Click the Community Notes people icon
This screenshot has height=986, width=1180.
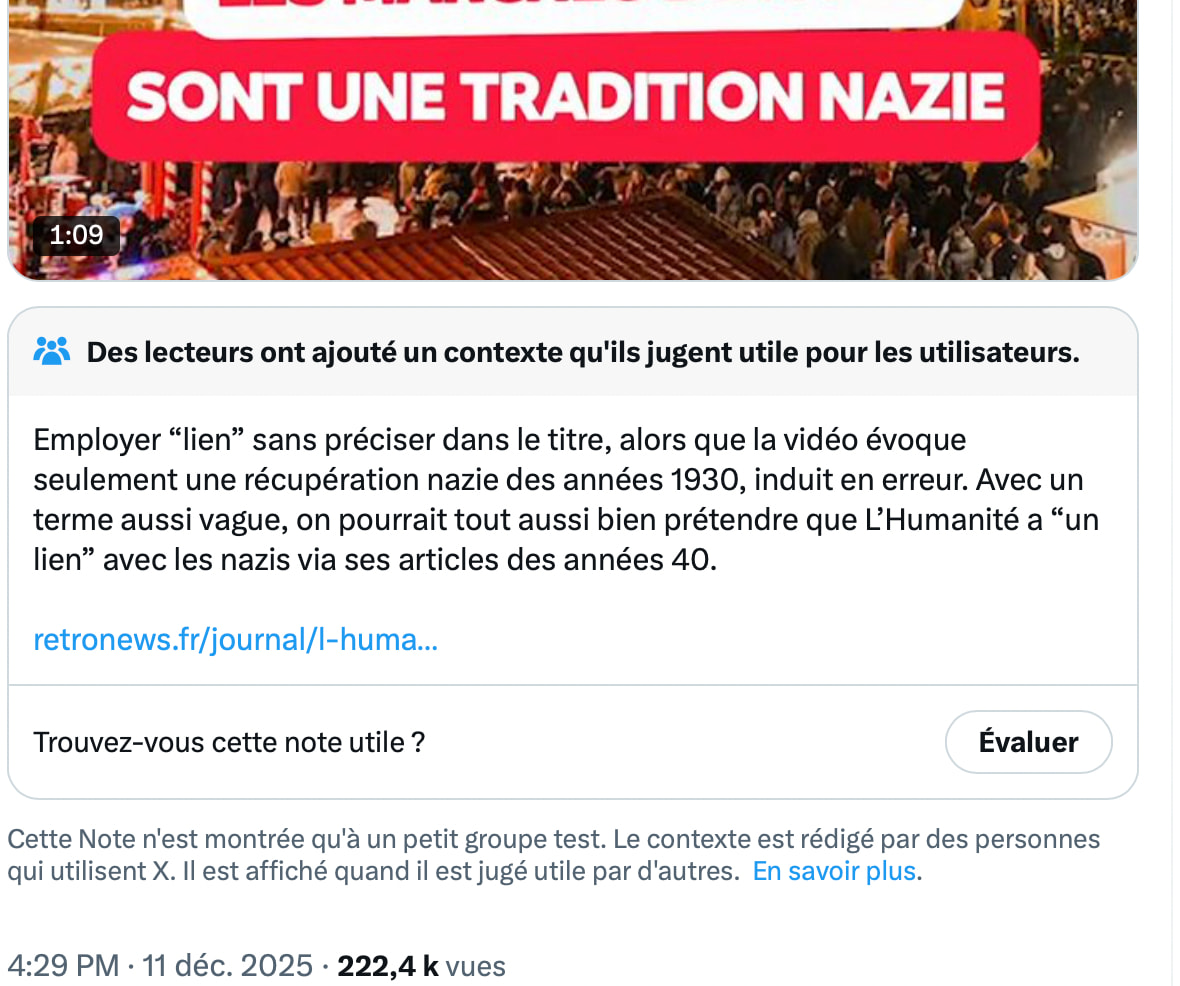click(52, 351)
